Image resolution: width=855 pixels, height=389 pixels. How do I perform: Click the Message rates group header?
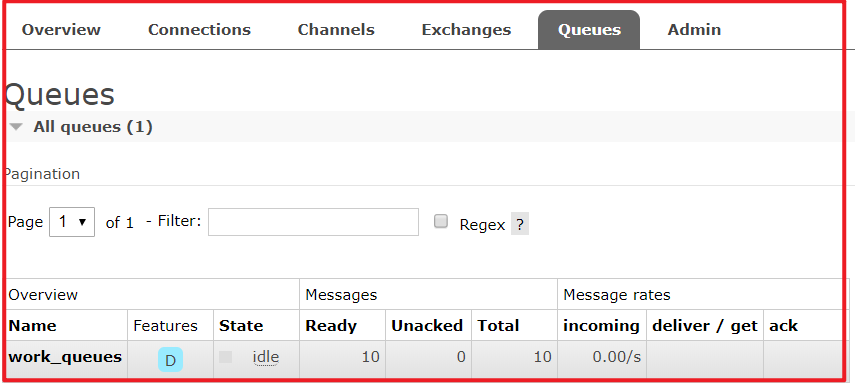pyautogui.click(x=617, y=295)
